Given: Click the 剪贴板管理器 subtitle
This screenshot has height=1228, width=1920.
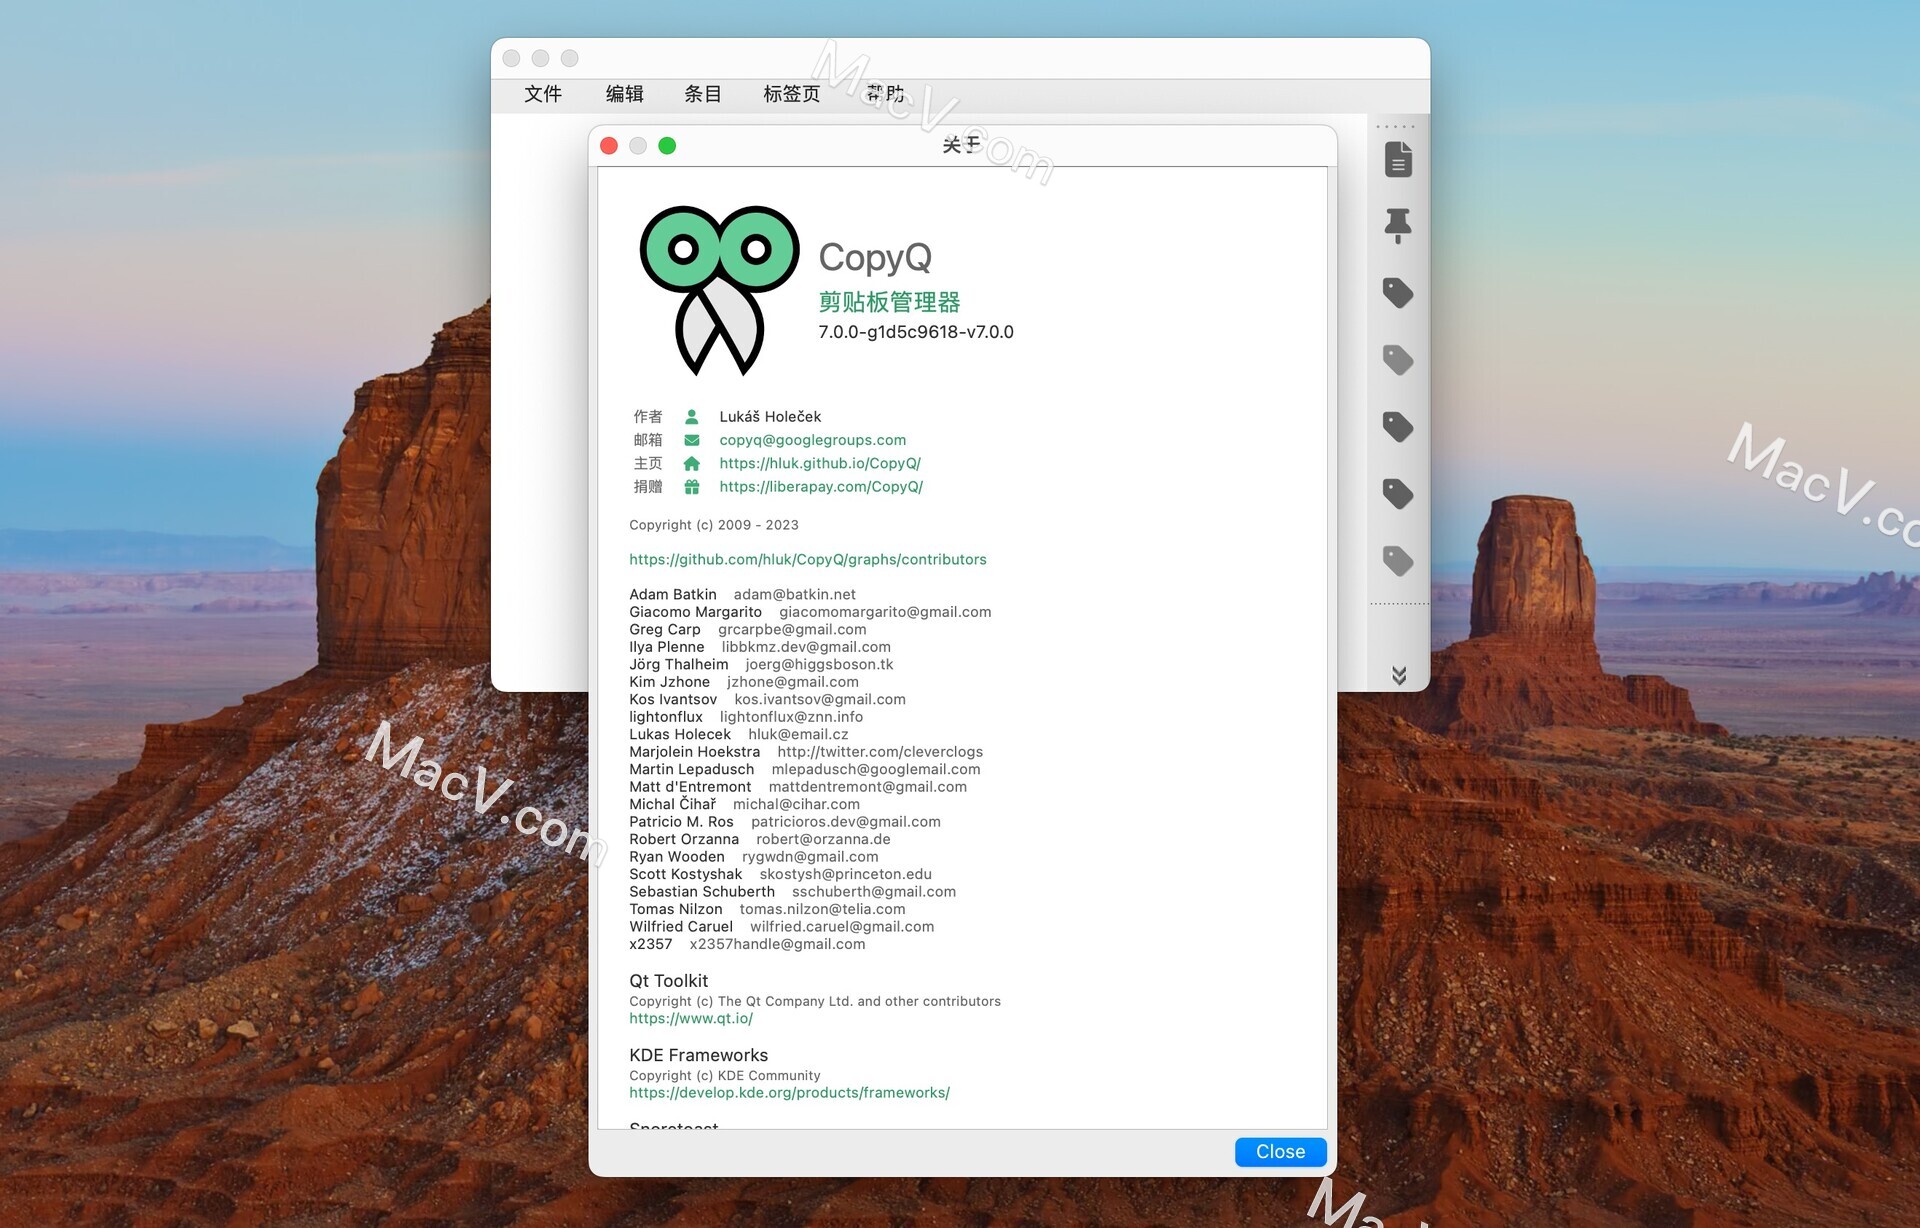Looking at the screenshot, I should click(889, 302).
